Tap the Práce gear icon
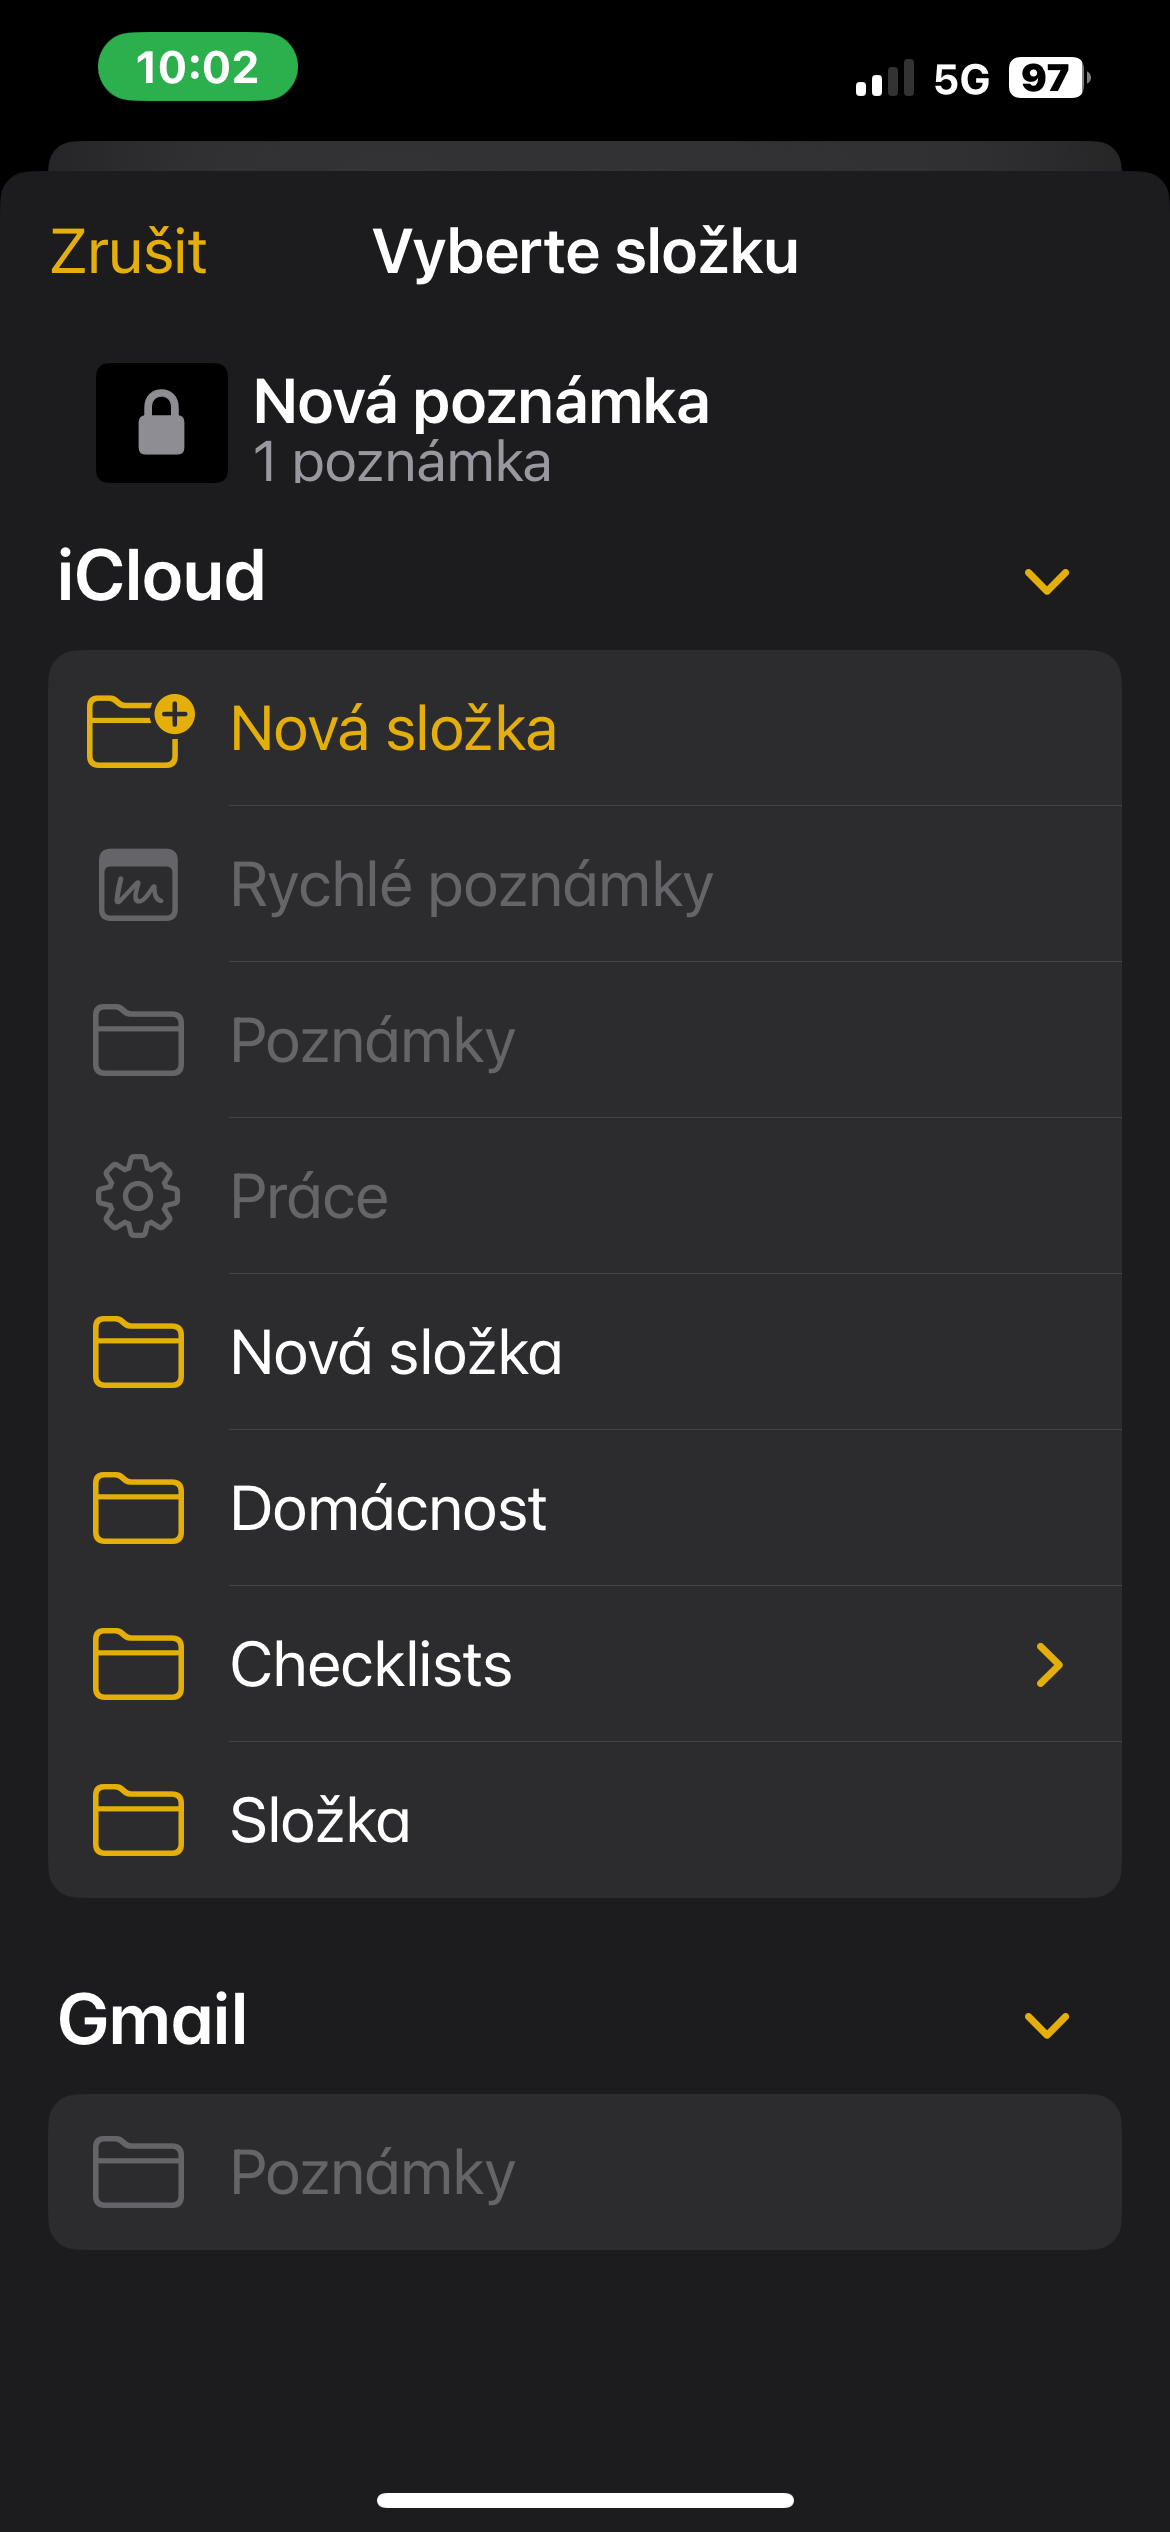 [138, 1196]
